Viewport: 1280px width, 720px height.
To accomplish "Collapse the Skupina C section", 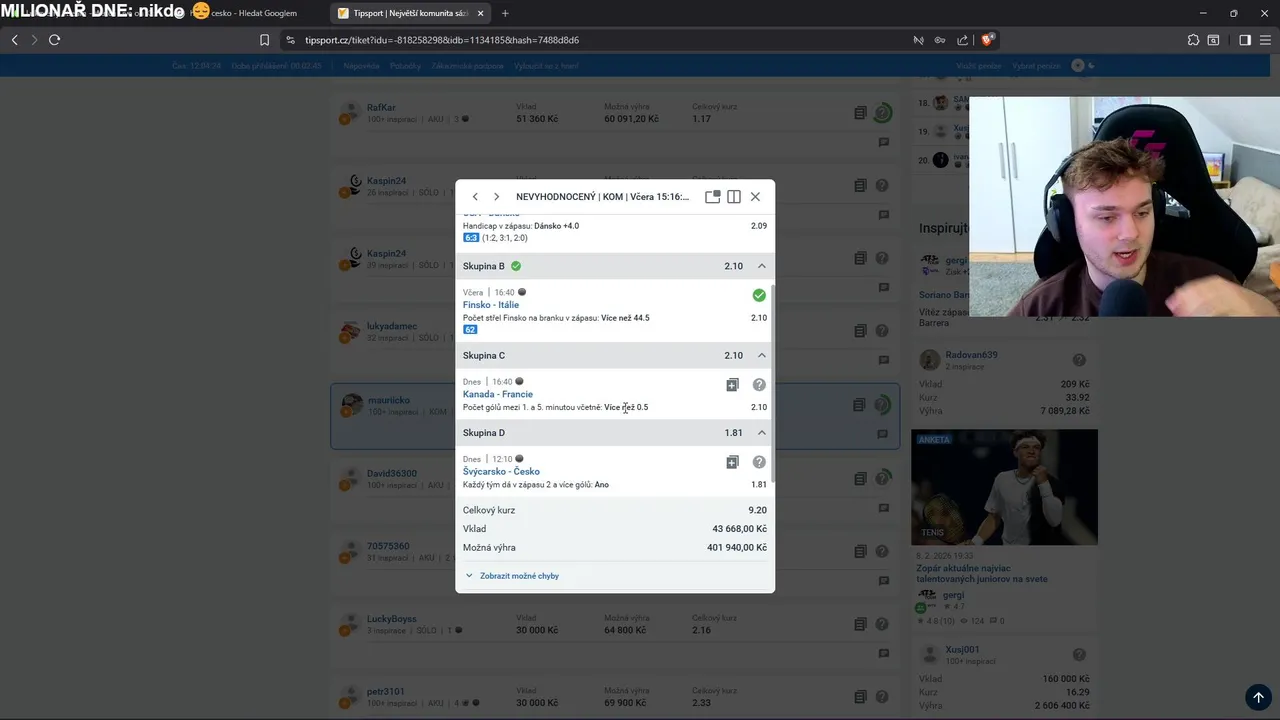I will (x=761, y=356).
